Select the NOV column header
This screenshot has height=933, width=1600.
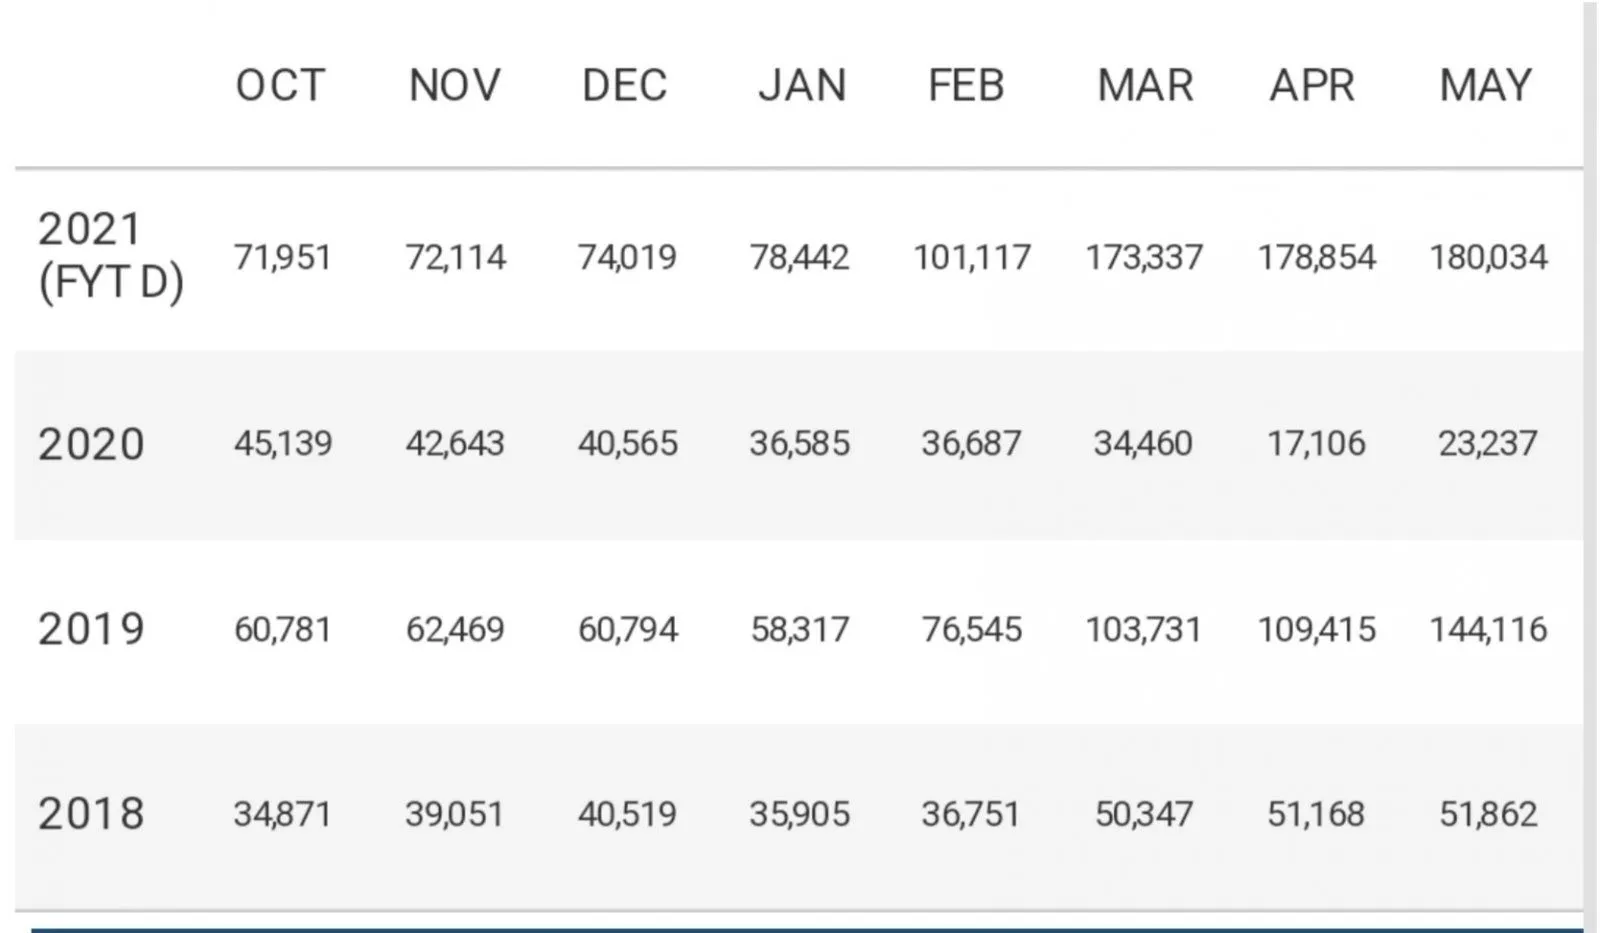[x=454, y=86]
